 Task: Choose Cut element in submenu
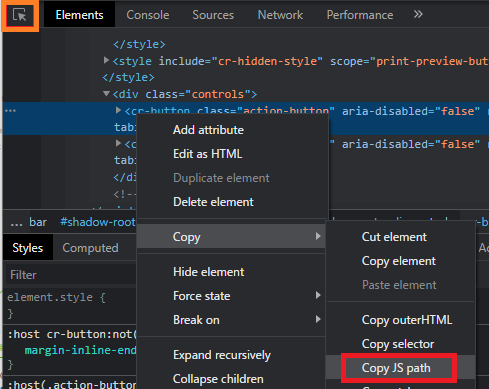tap(394, 237)
